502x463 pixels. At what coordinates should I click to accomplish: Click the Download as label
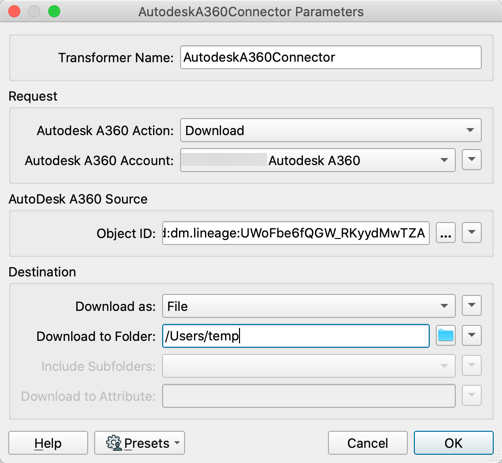click(115, 306)
